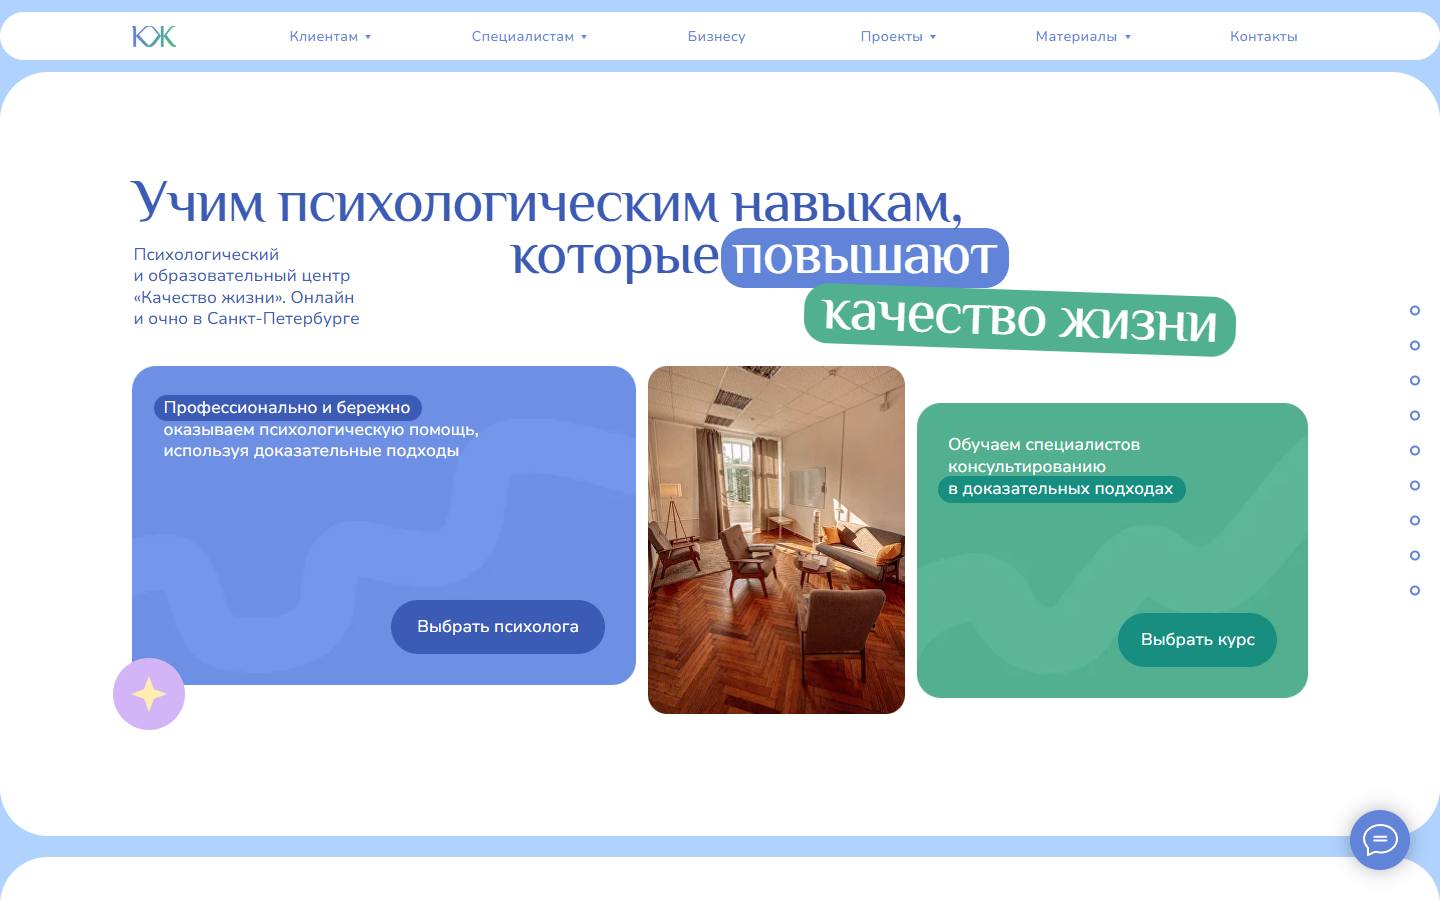Click the highlighted 'Профессионально и бережно' label
Screen dimensions: 1440x900
tap(287, 408)
